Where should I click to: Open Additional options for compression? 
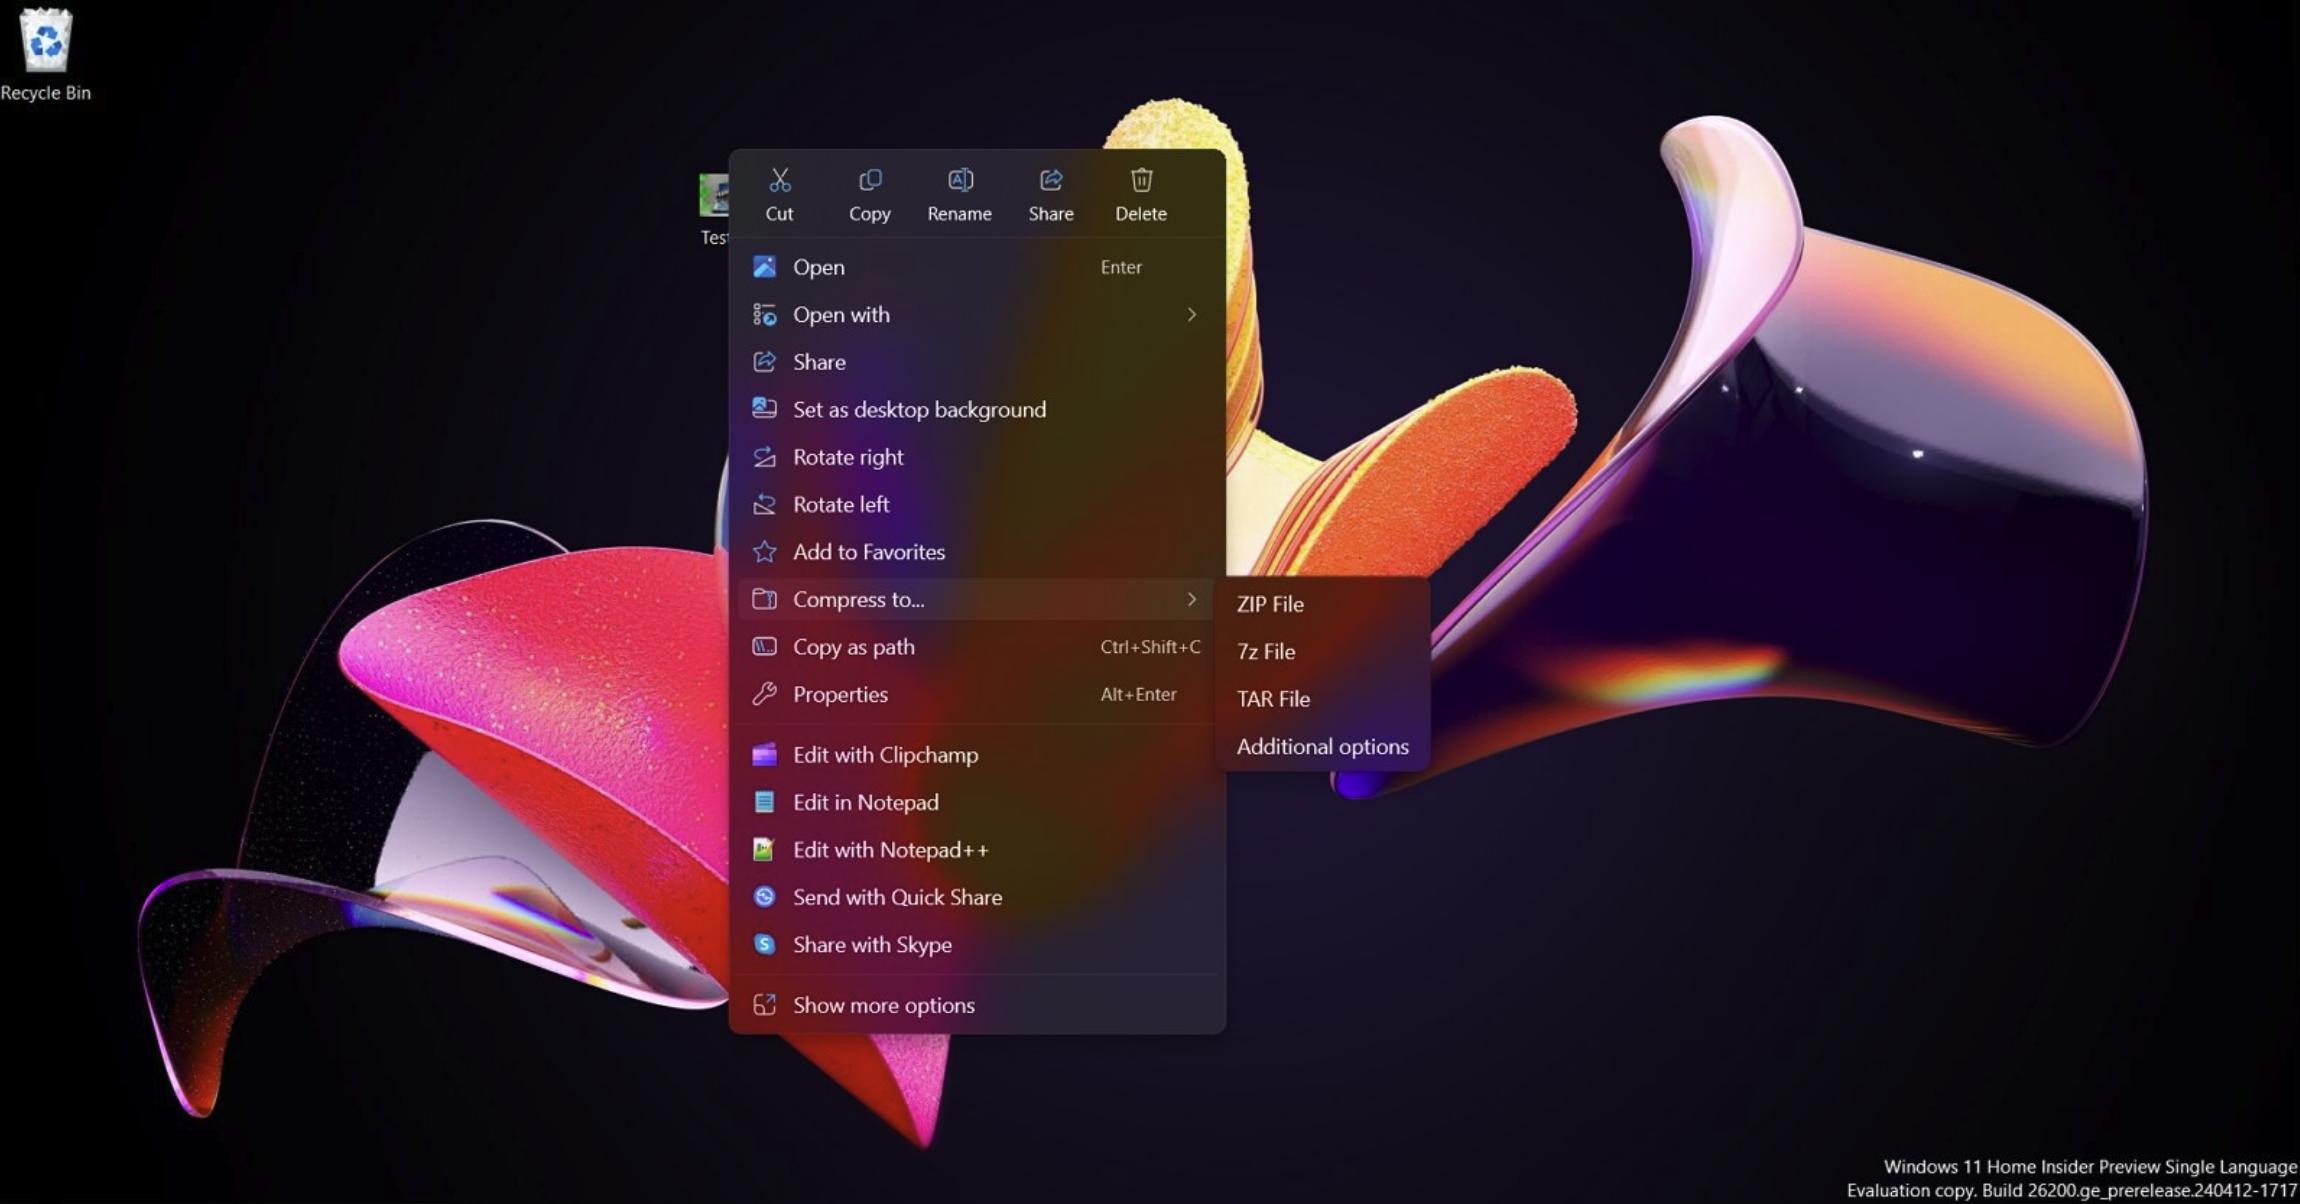(x=1322, y=747)
